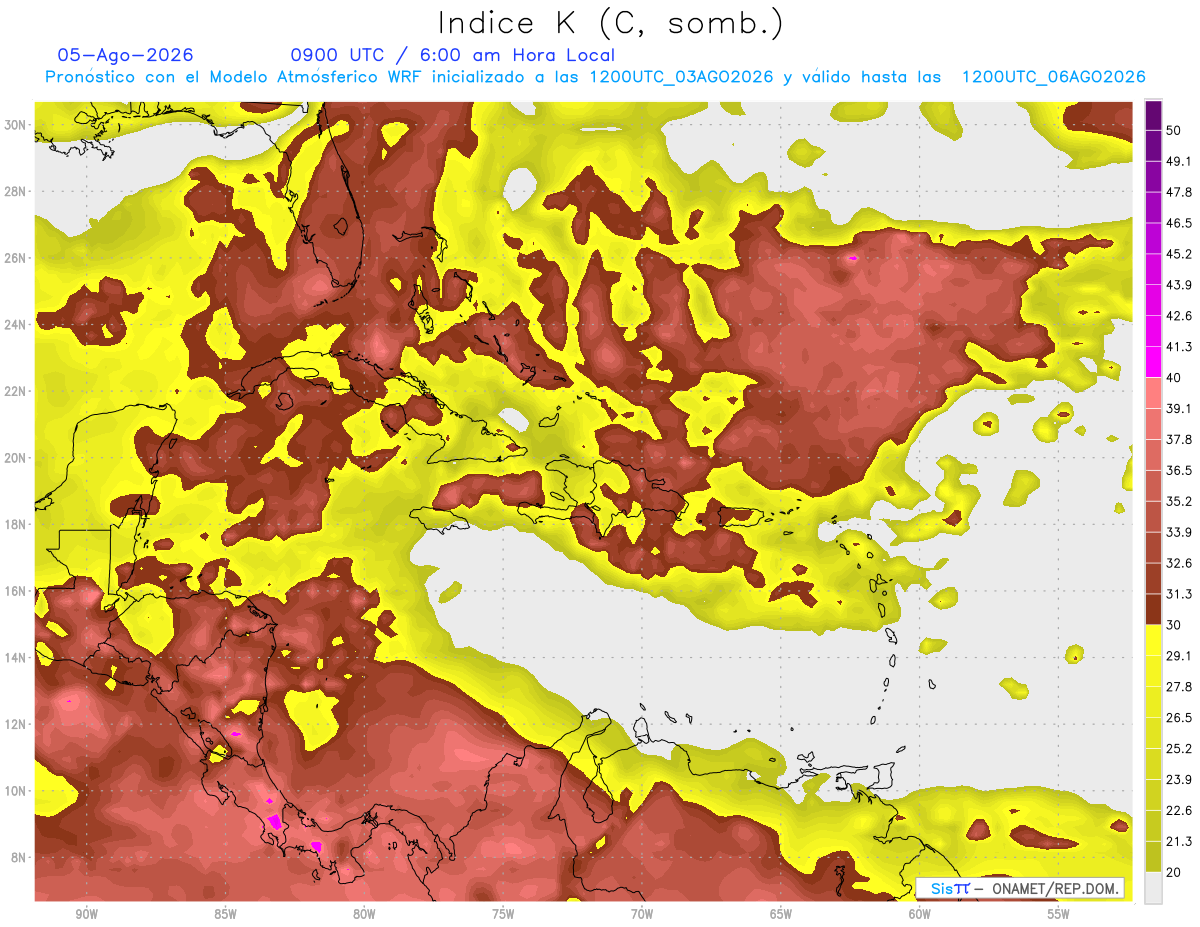The width and height of the screenshot is (1200, 927).
Task: Click the colorbar value 36.5
Action: (x=1180, y=470)
